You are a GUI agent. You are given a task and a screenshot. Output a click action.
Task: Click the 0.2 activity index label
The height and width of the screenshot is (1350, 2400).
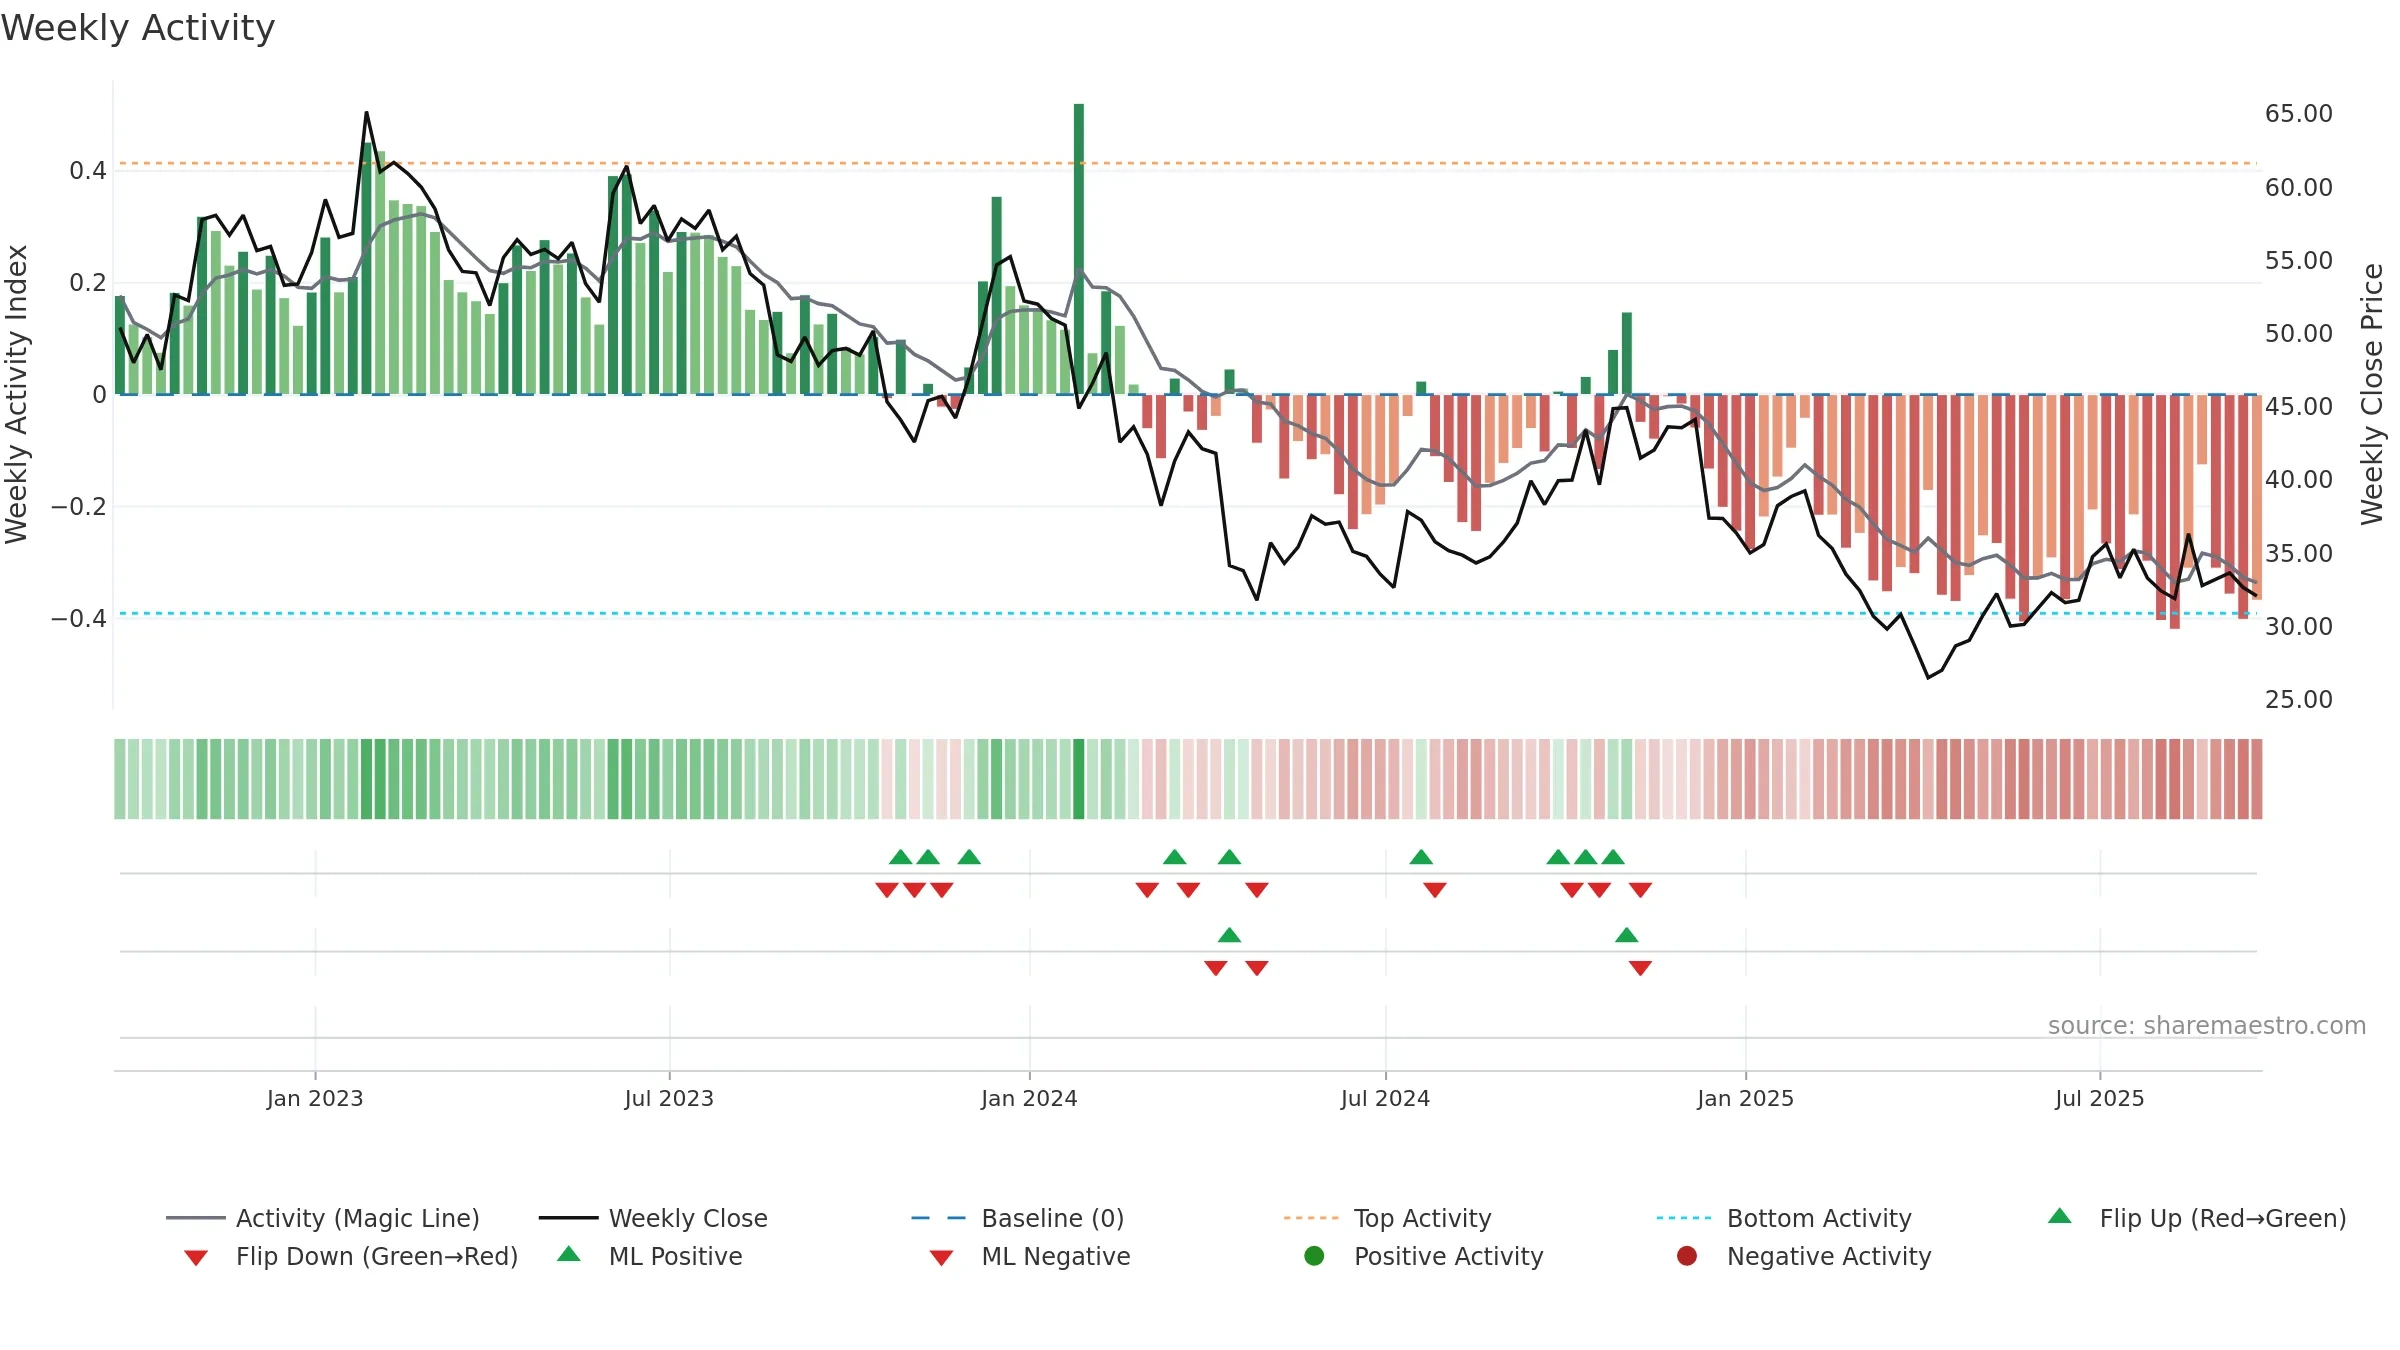pos(88,283)
